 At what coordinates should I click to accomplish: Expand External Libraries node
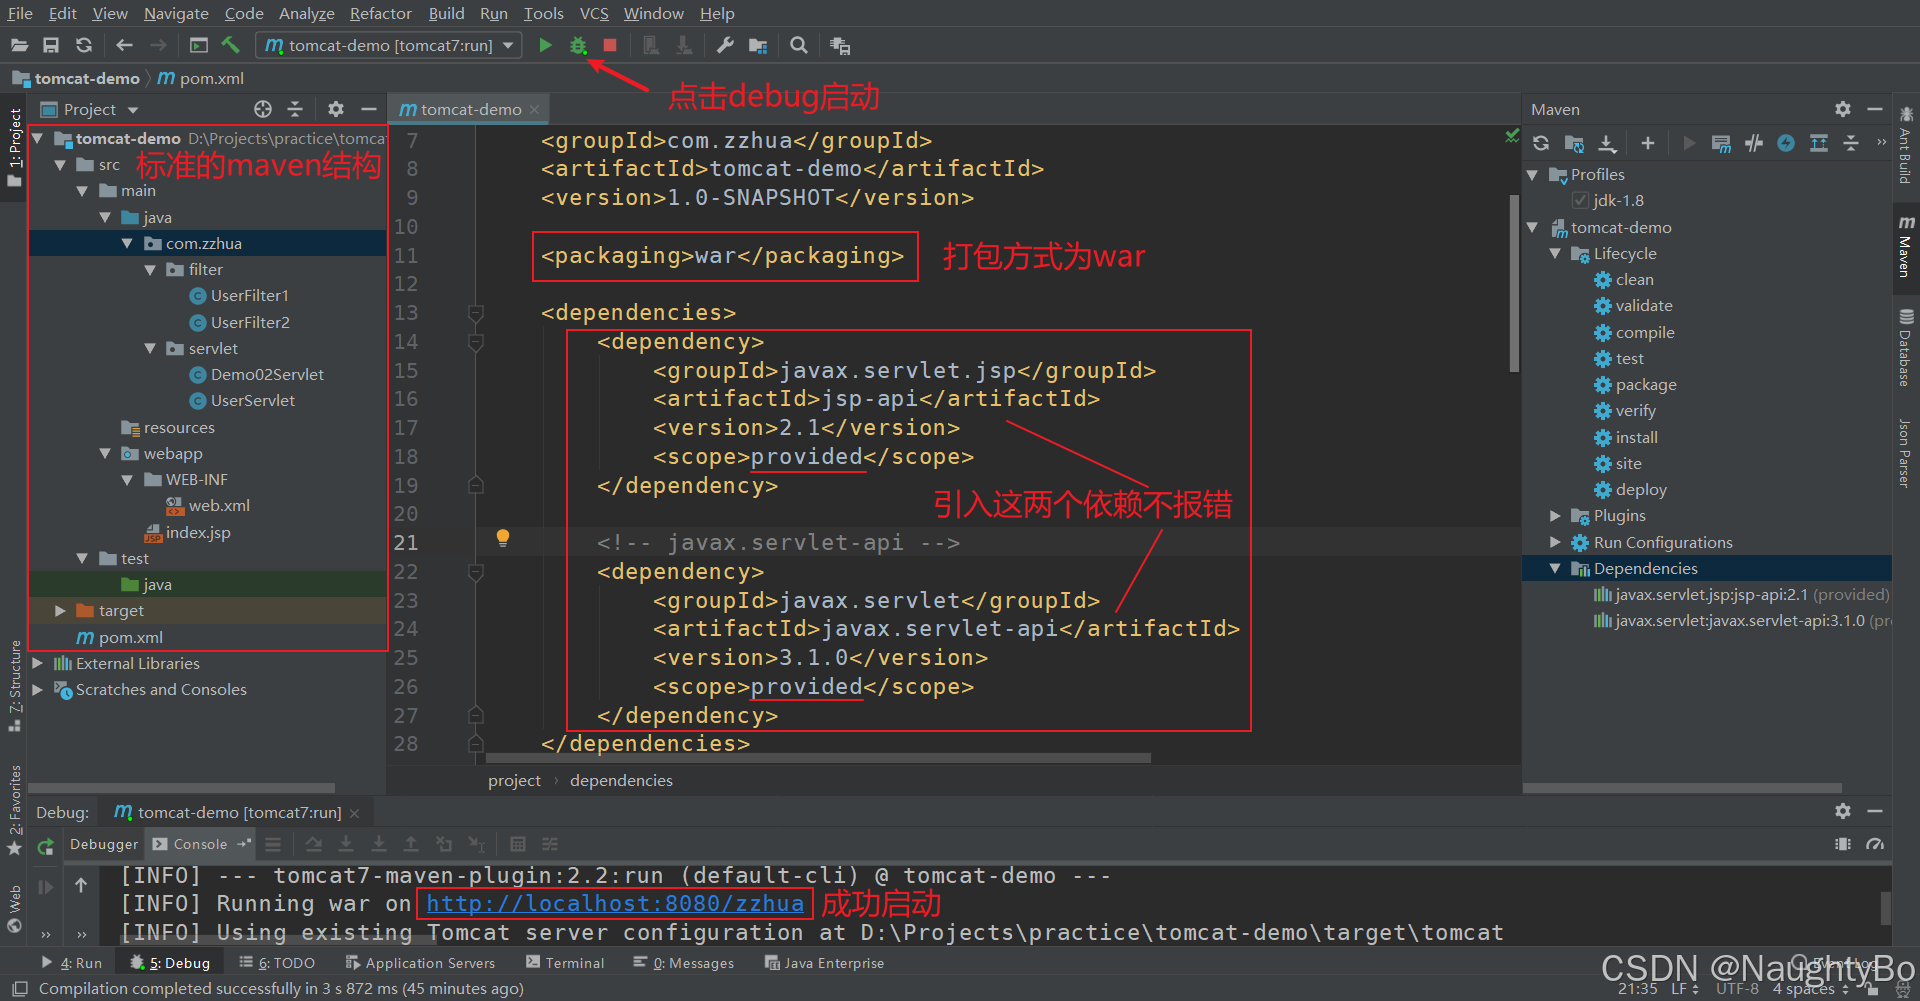37,663
